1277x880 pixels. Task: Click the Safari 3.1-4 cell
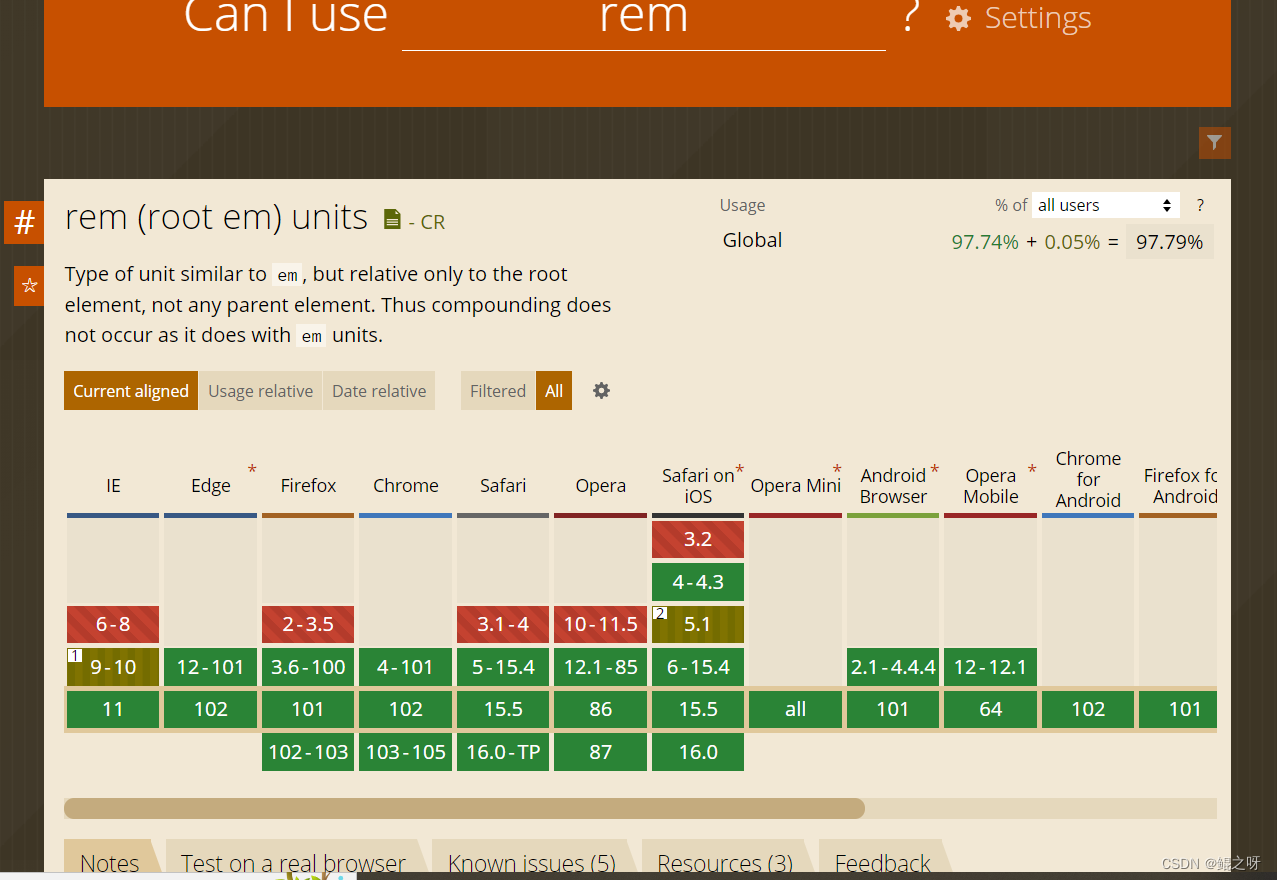[503, 624]
